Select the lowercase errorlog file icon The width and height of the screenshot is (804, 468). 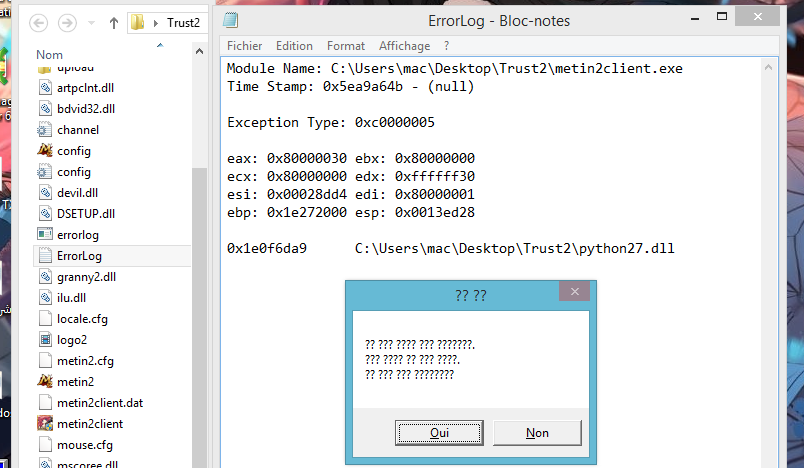click(x=45, y=234)
